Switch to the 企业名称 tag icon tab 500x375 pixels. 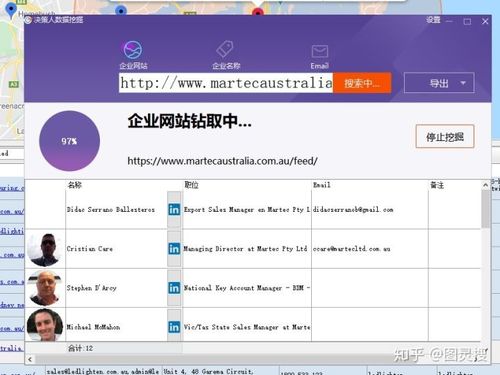226,54
